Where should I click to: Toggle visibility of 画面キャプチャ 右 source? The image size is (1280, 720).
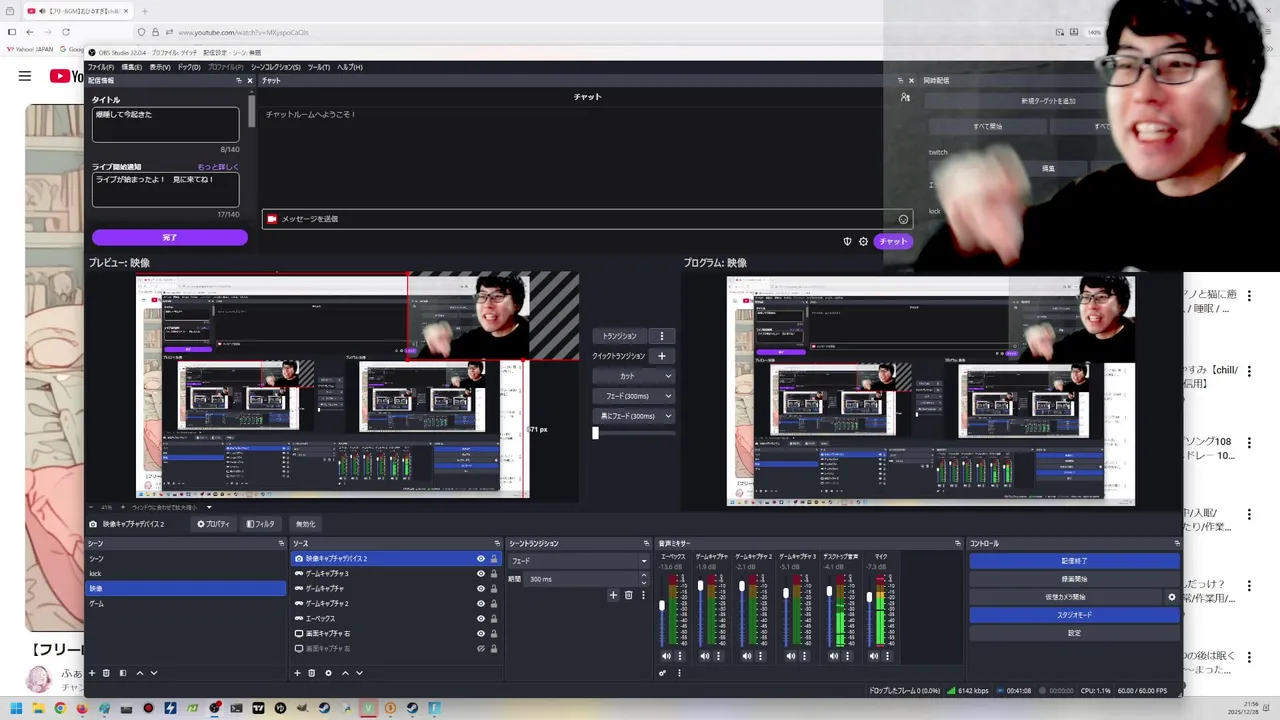click(x=480, y=634)
